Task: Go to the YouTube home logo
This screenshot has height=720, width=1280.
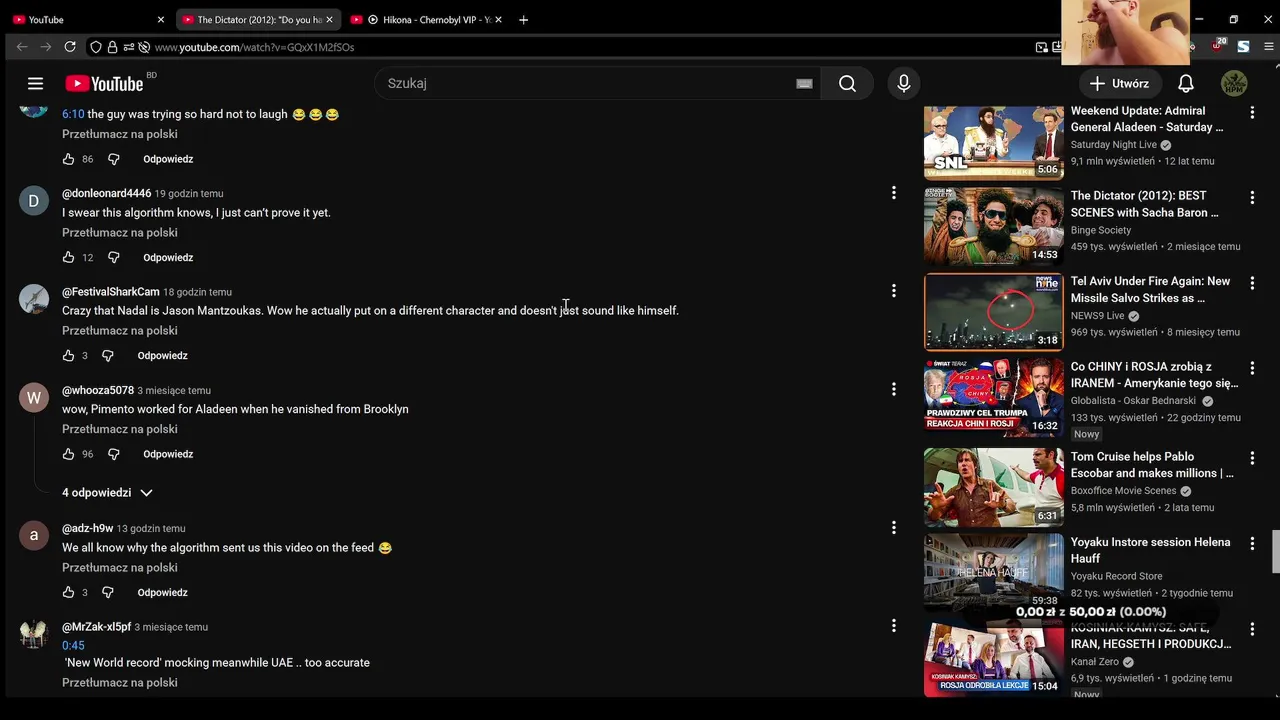Action: (x=105, y=84)
